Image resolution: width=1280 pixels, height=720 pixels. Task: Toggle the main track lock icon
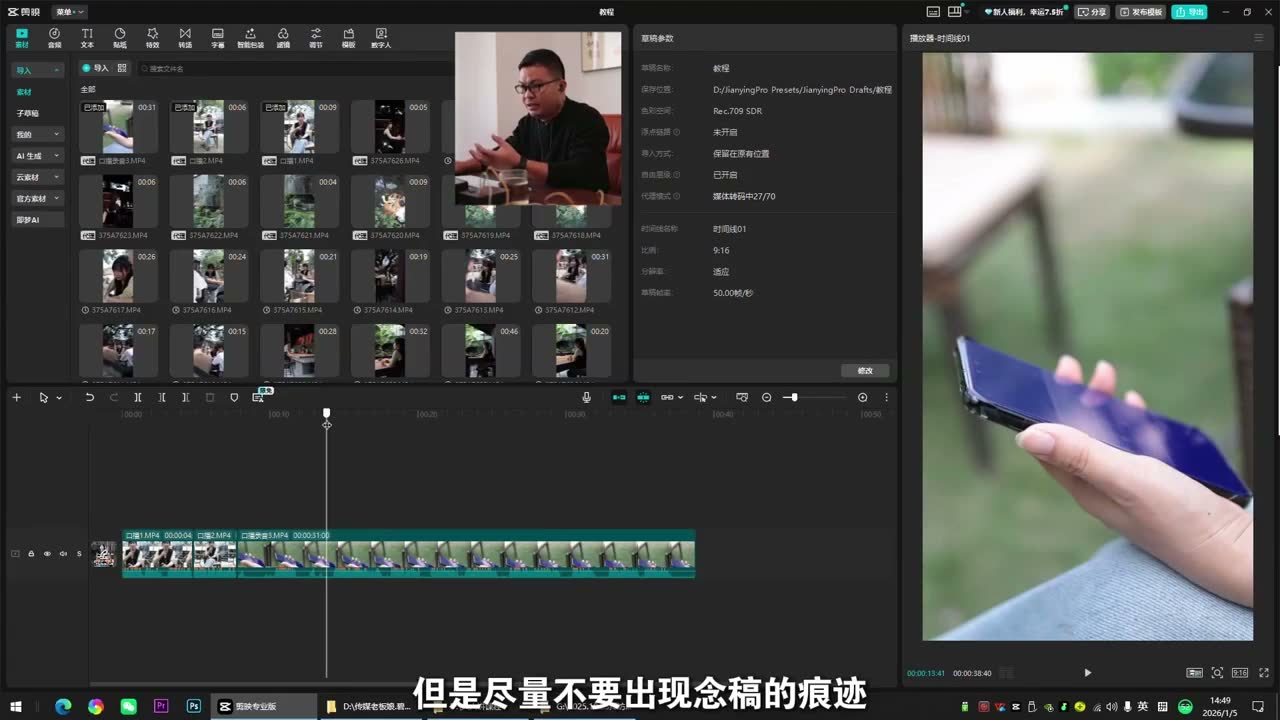point(31,553)
